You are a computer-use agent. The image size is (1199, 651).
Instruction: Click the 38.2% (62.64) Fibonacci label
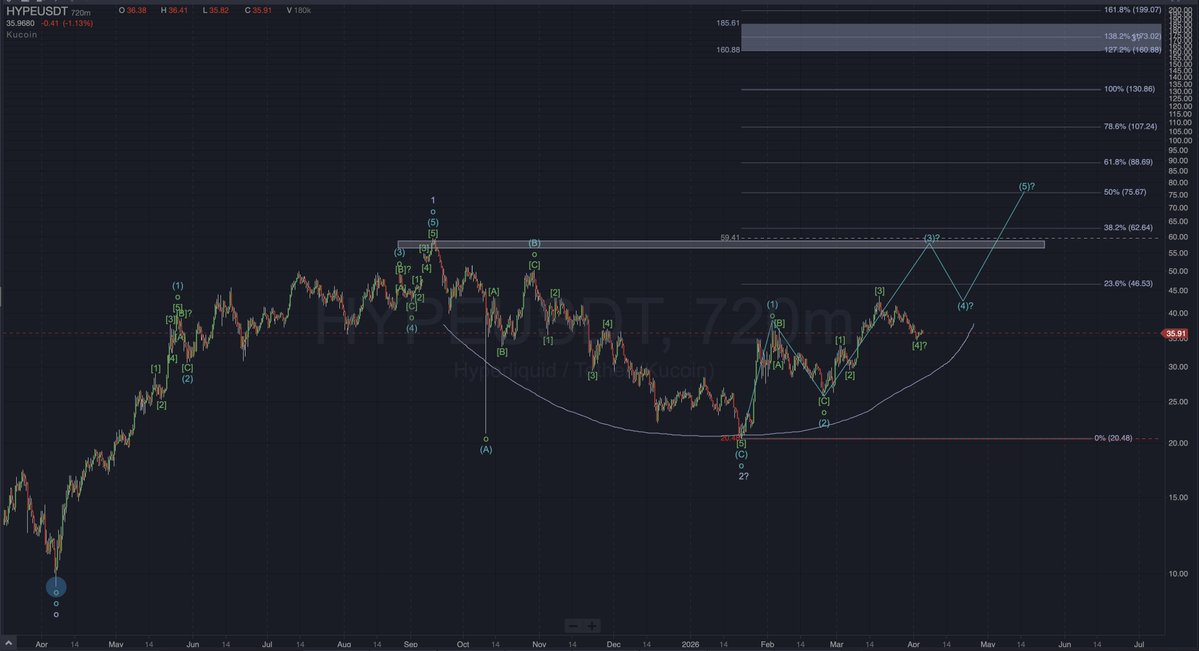[x=1128, y=227]
